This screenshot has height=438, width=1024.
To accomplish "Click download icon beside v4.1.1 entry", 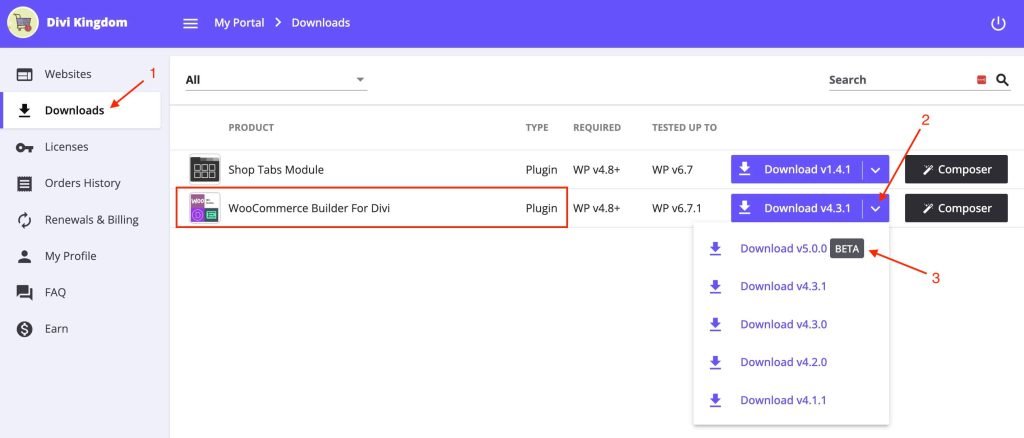I will pos(715,400).
